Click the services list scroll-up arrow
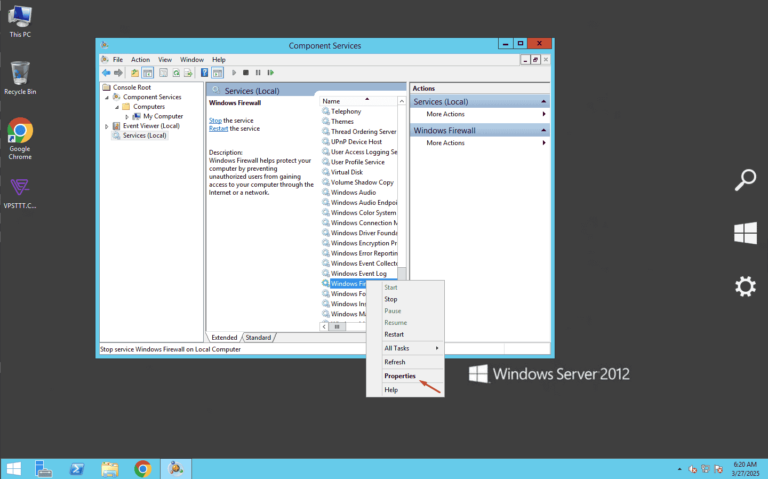The width and height of the screenshot is (768, 479). 402,101
